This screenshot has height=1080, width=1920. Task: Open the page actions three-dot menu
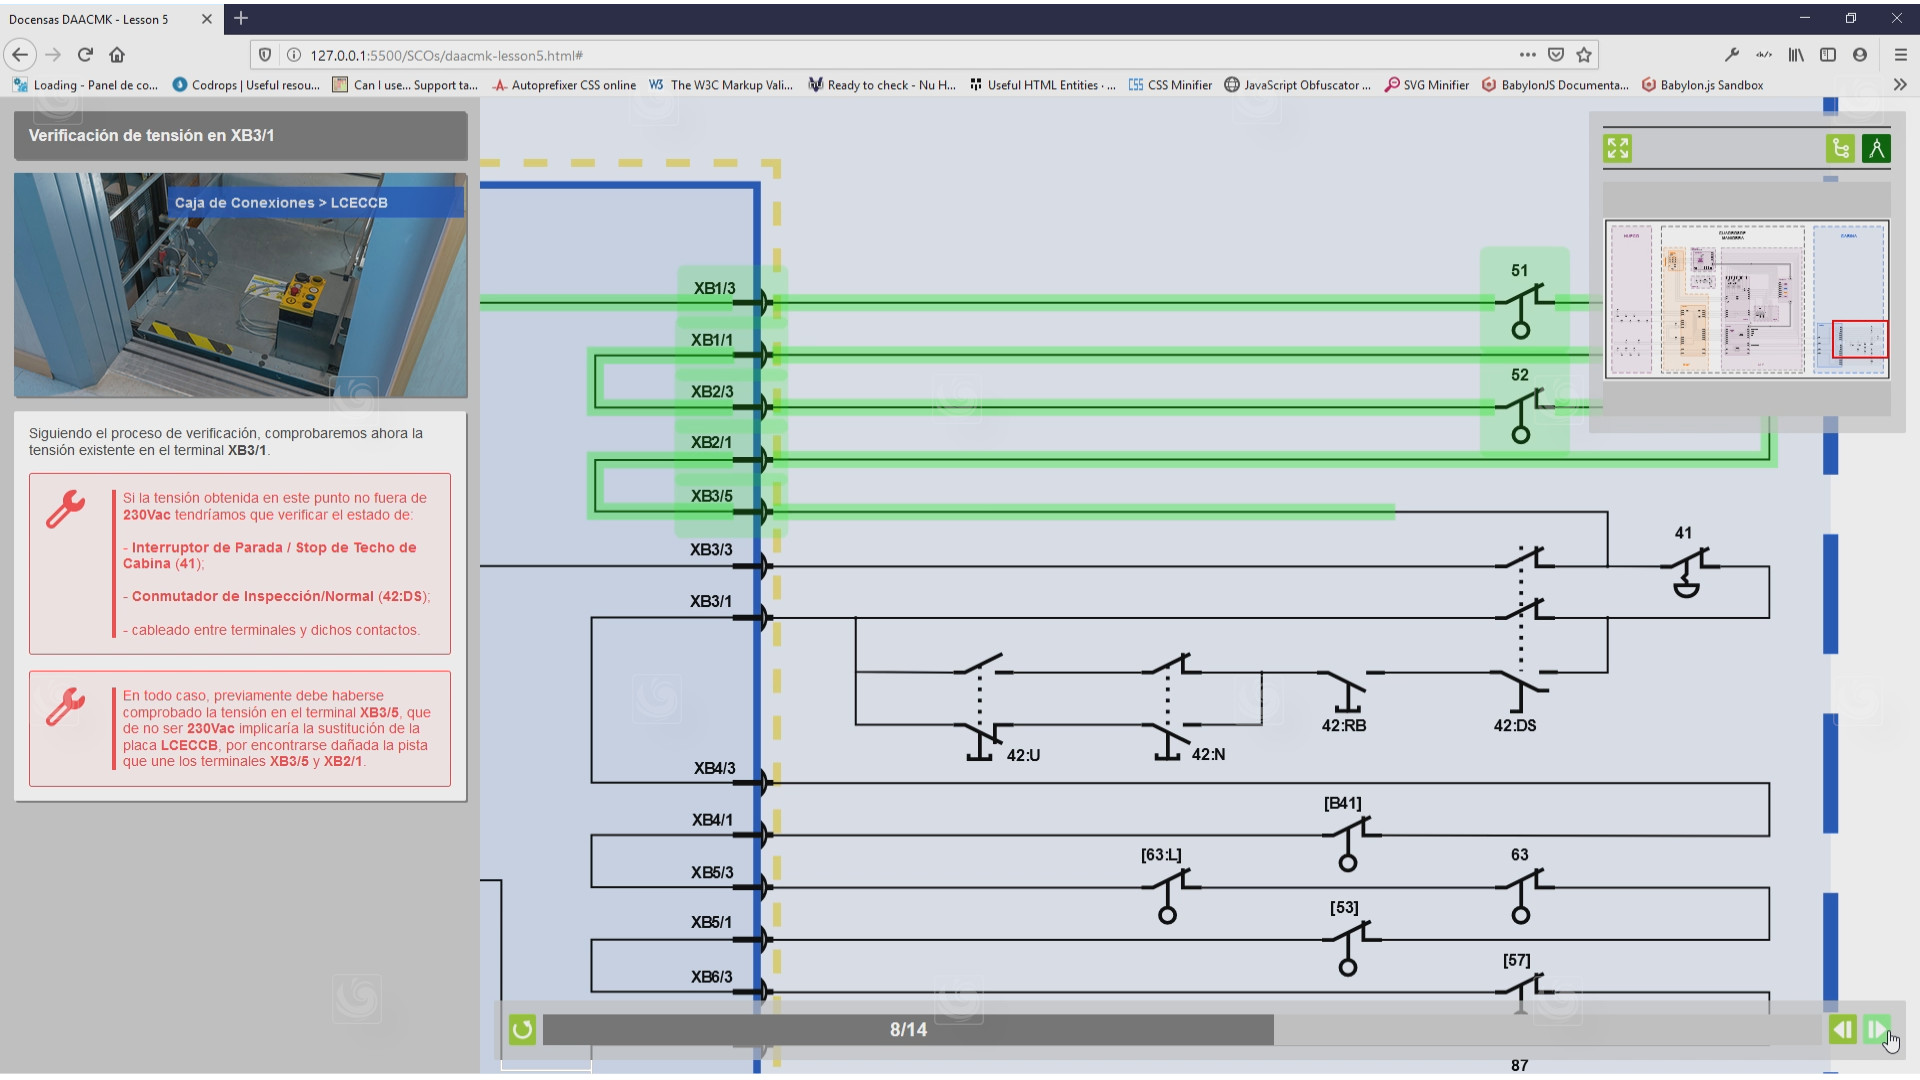(x=1527, y=55)
